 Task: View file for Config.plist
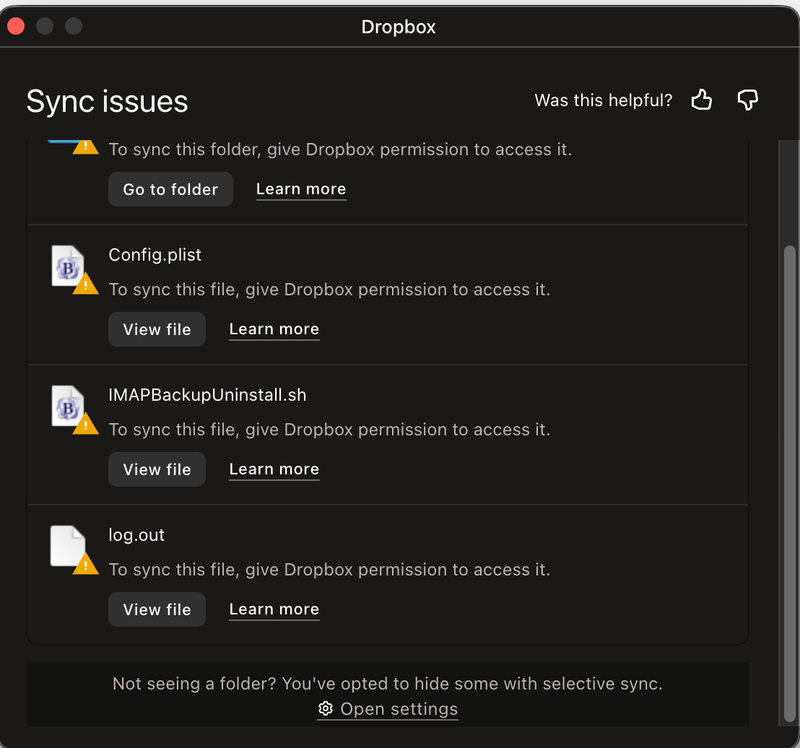point(157,329)
